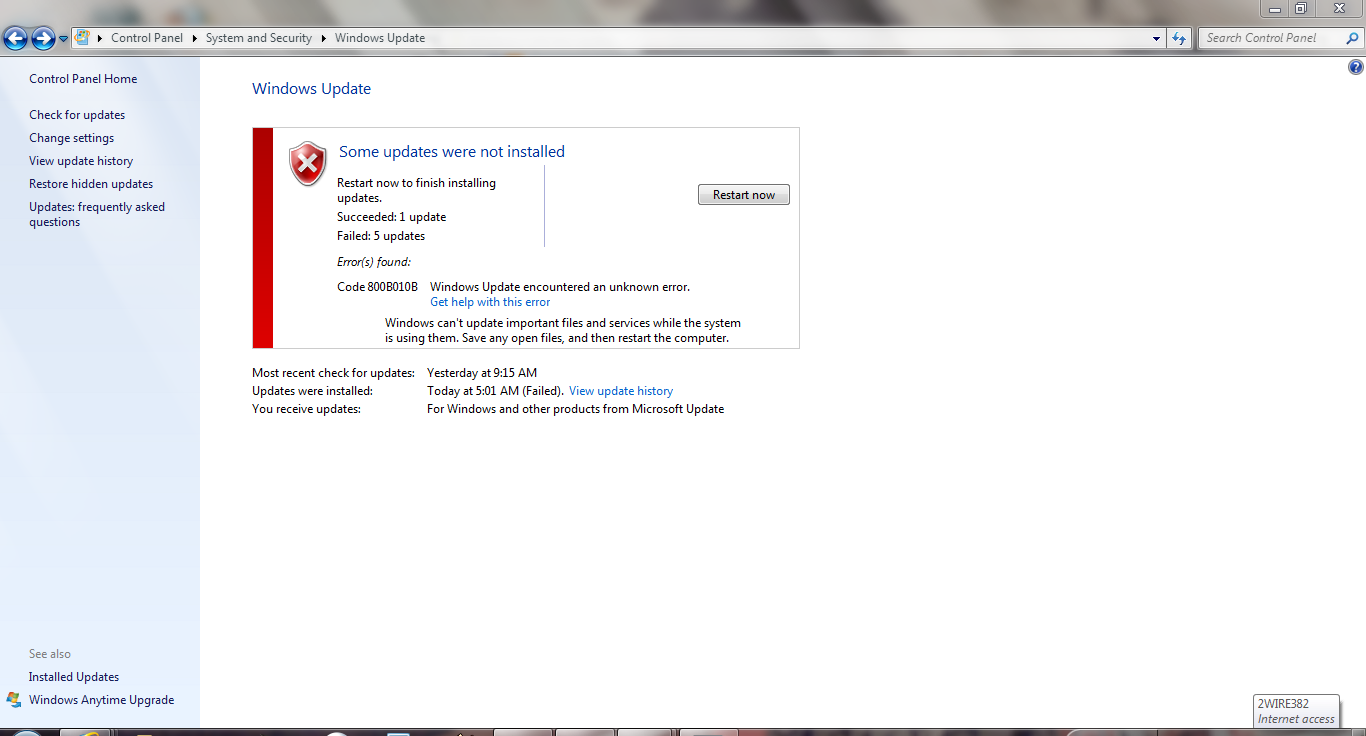Select Control Panel in the breadcrumb

coord(147,38)
